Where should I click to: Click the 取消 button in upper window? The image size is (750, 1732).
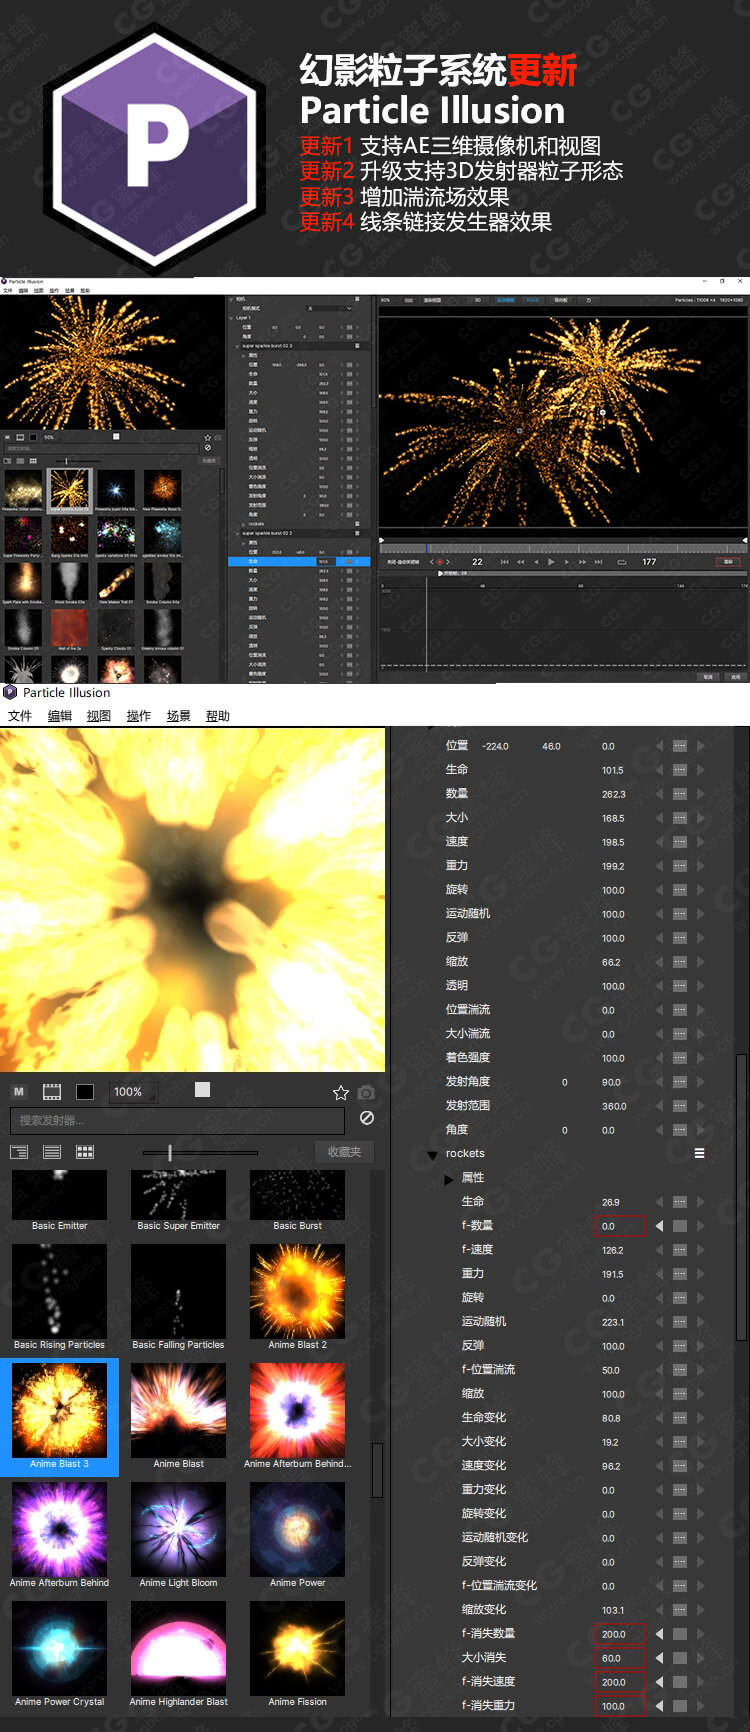click(708, 677)
